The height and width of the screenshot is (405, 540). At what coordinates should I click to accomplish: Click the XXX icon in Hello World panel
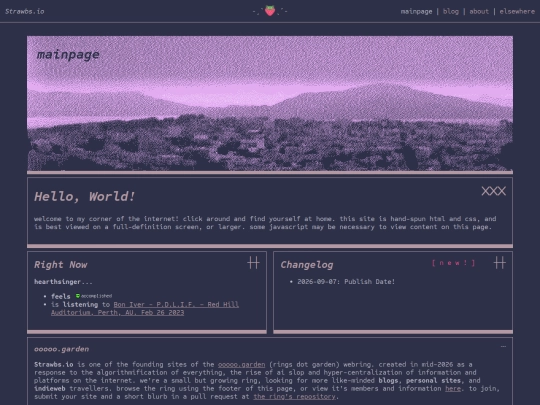[x=494, y=191]
